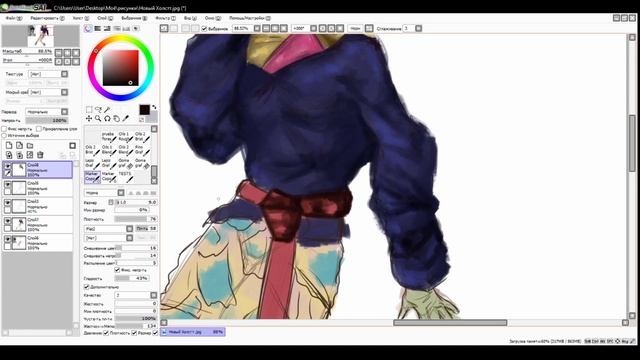Screen dimensions: 640x360
Task: Select the magnifier zoom tool
Action: (x=98, y=118)
